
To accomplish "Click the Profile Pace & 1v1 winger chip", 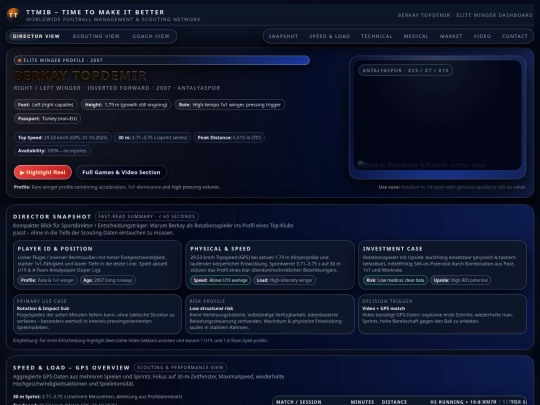I will pyautogui.click(x=48, y=280).
